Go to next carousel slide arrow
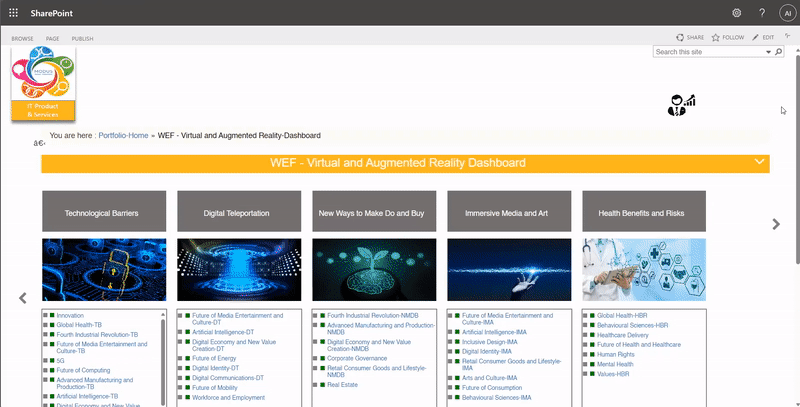The height and width of the screenshot is (407, 800). pos(776,224)
